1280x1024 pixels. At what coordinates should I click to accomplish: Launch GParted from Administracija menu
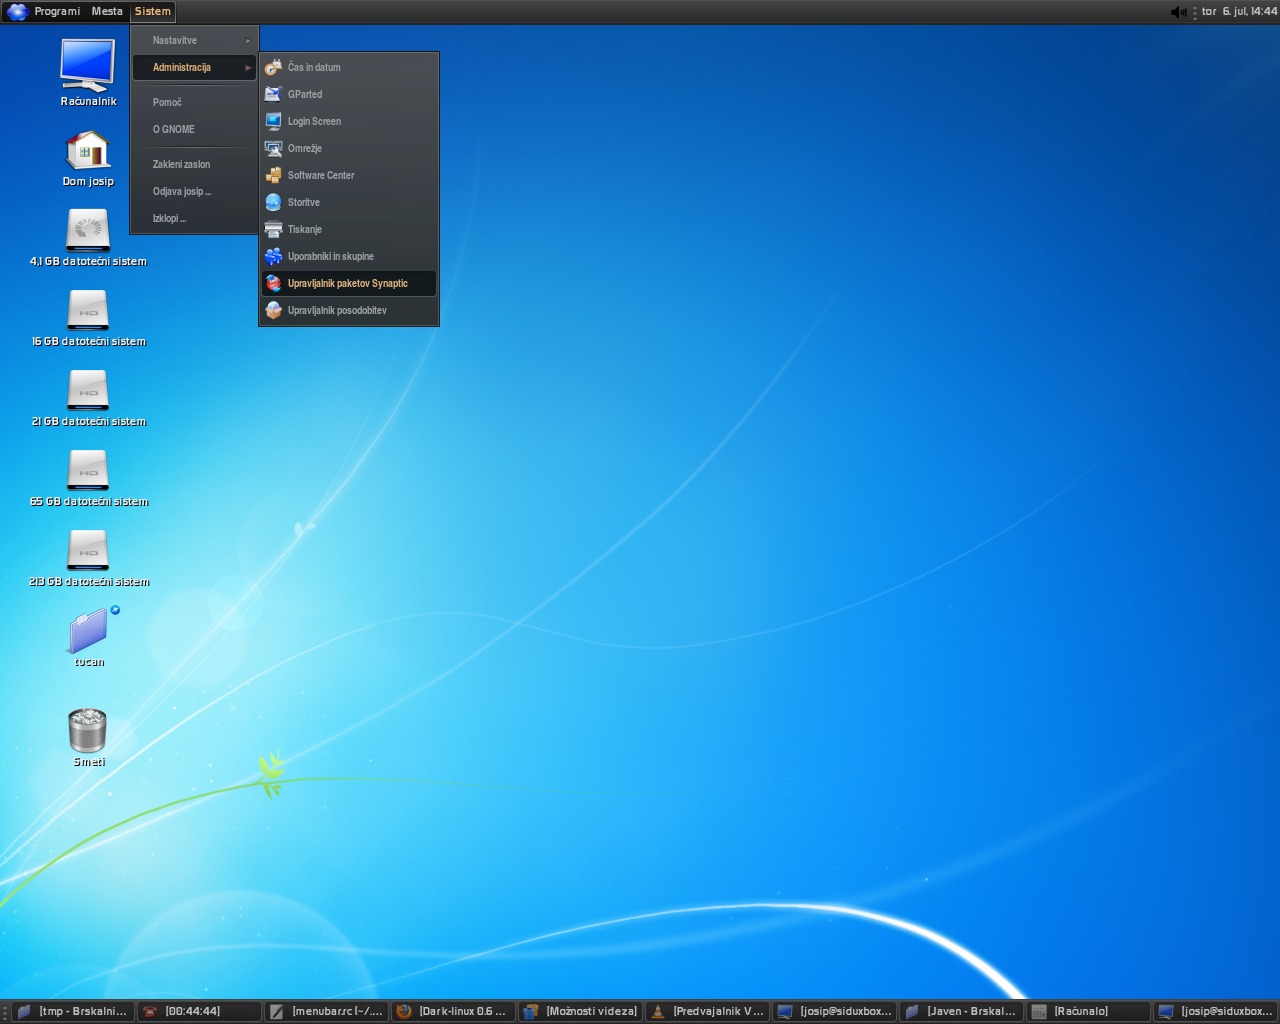349,94
